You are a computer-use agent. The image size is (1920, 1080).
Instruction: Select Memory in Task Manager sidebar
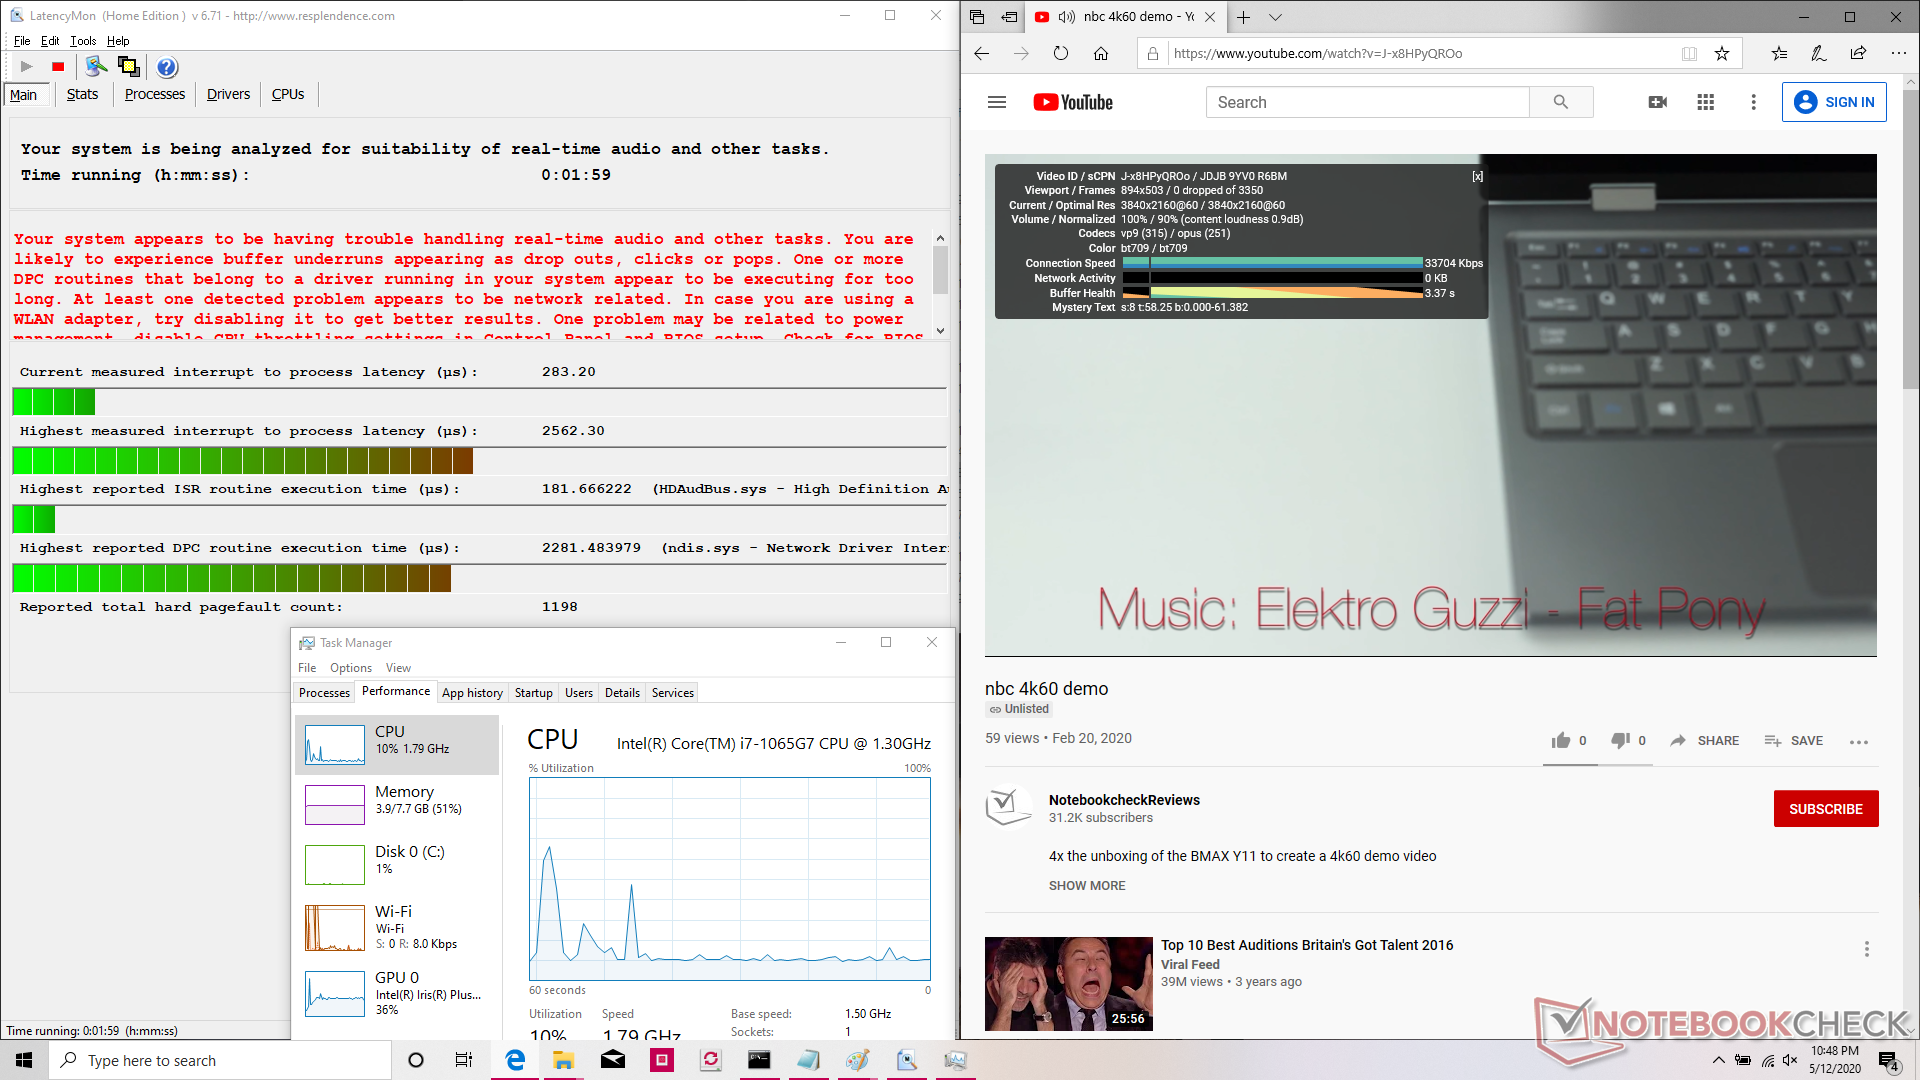coord(397,804)
